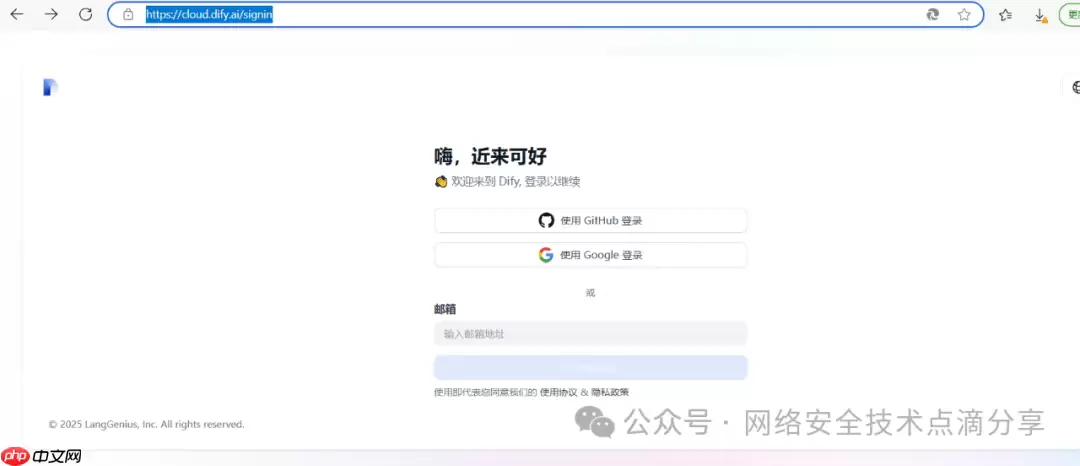Open the 隐私政策 privacy policy link
The image size is (1080, 466).
(610, 392)
